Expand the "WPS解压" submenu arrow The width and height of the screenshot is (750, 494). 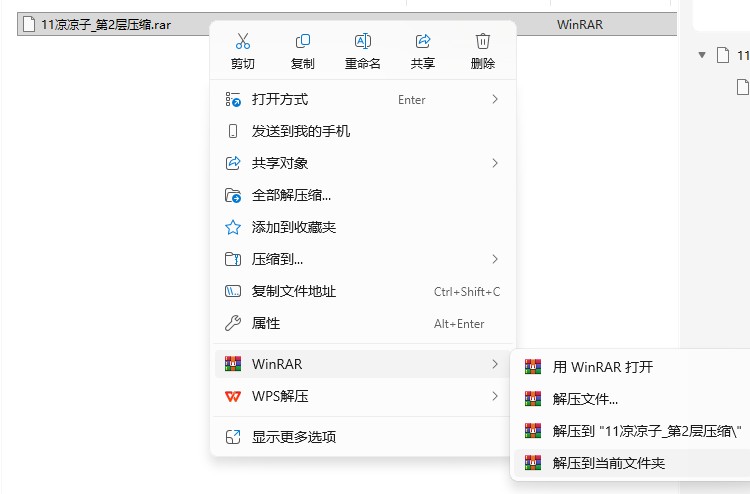[x=495, y=396]
